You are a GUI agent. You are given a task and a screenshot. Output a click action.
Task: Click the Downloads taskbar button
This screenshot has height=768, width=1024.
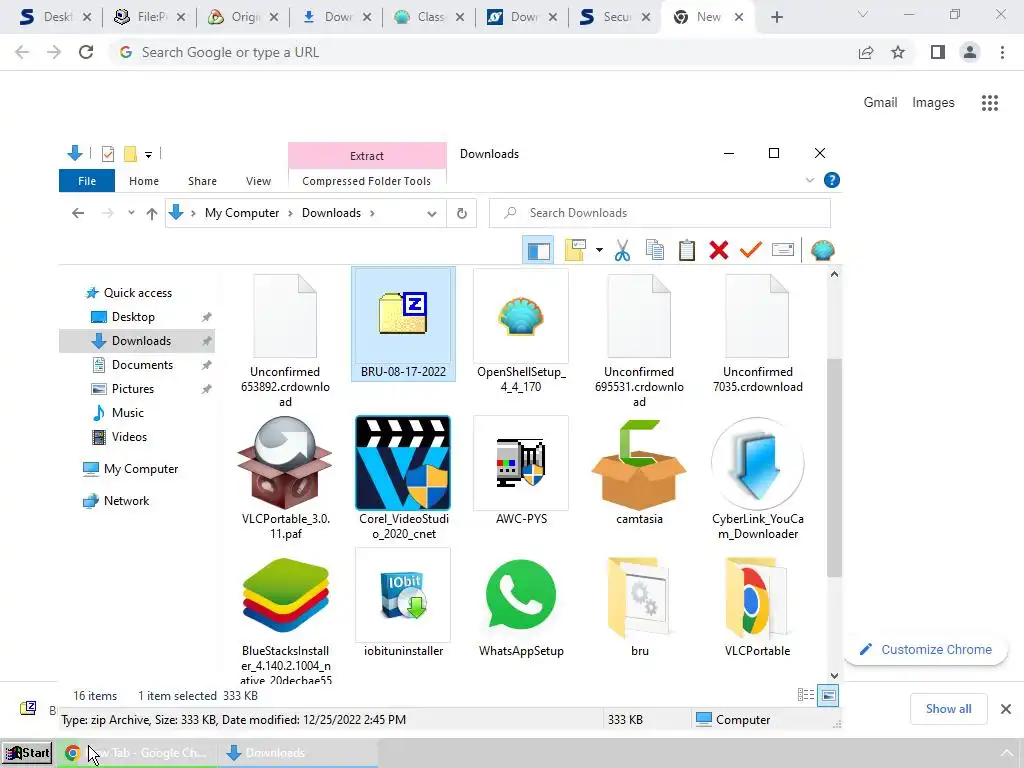[299, 753]
